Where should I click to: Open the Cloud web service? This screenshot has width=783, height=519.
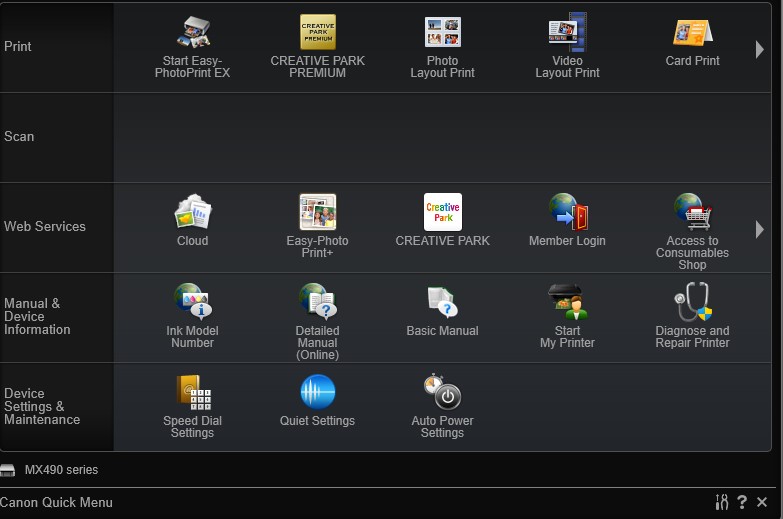tap(192, 212)
